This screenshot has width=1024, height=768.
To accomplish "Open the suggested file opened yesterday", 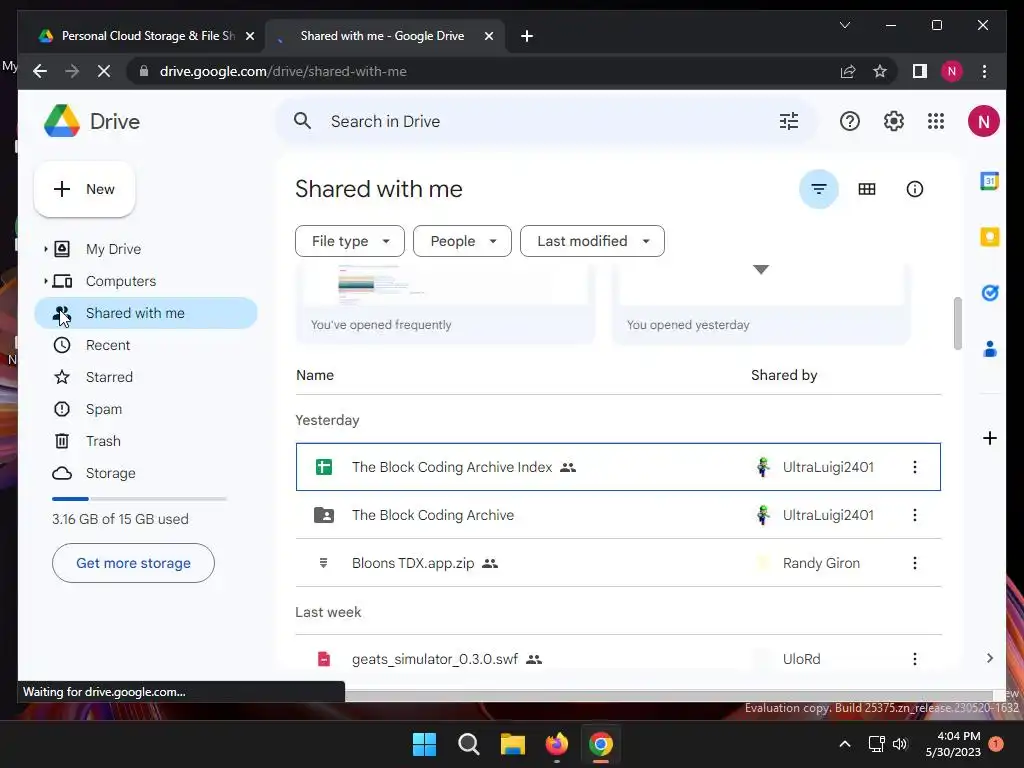I will 761,304.
